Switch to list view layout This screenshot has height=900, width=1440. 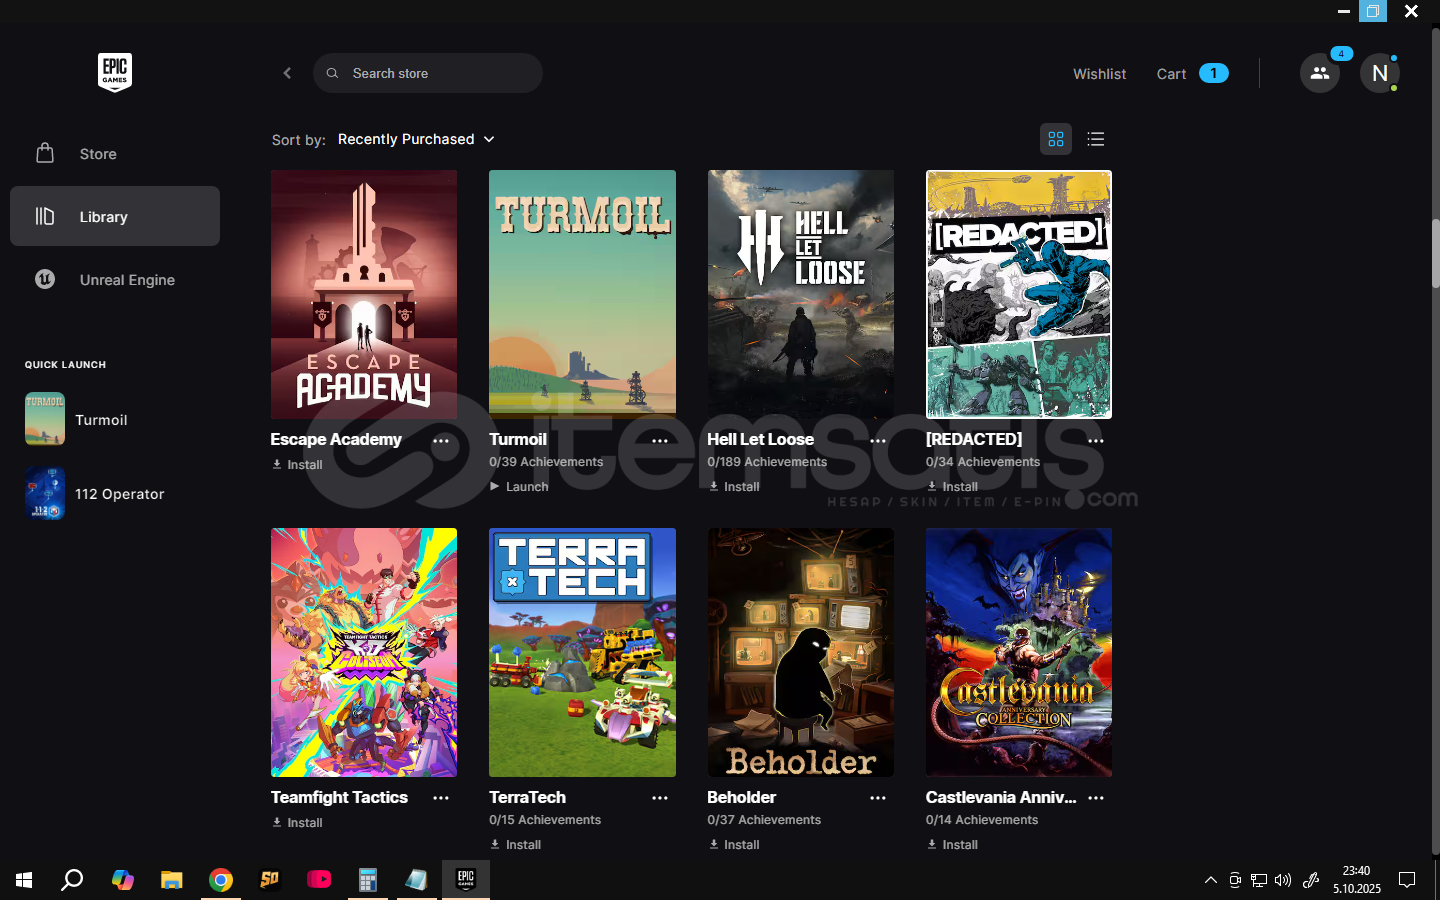pos(1096,139)
